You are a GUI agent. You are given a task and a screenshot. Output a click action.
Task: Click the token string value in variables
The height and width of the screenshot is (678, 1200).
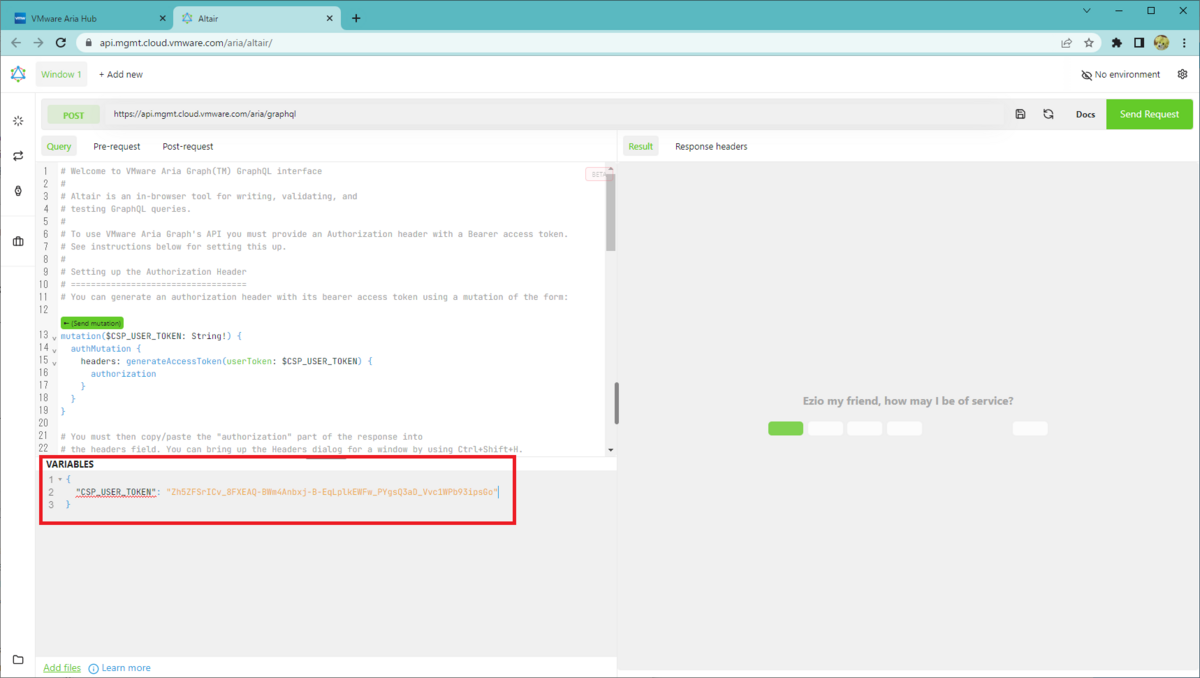(332, 492)
